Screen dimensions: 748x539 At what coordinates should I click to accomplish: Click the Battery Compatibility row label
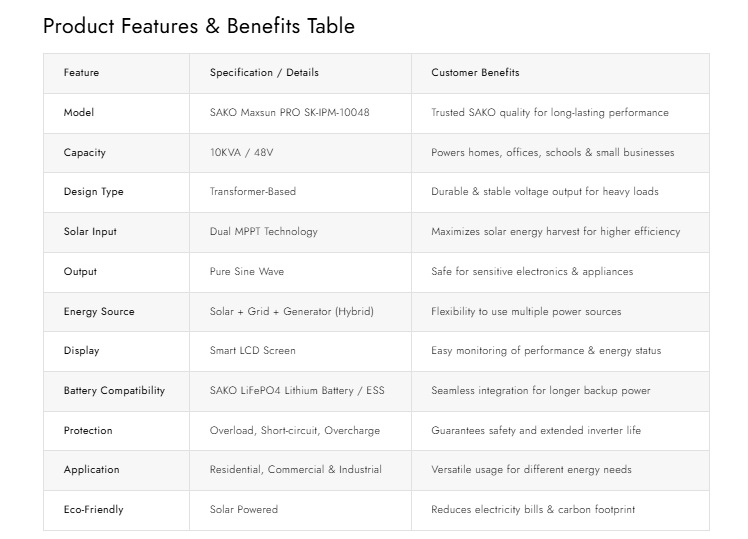(x=114, y=391)
